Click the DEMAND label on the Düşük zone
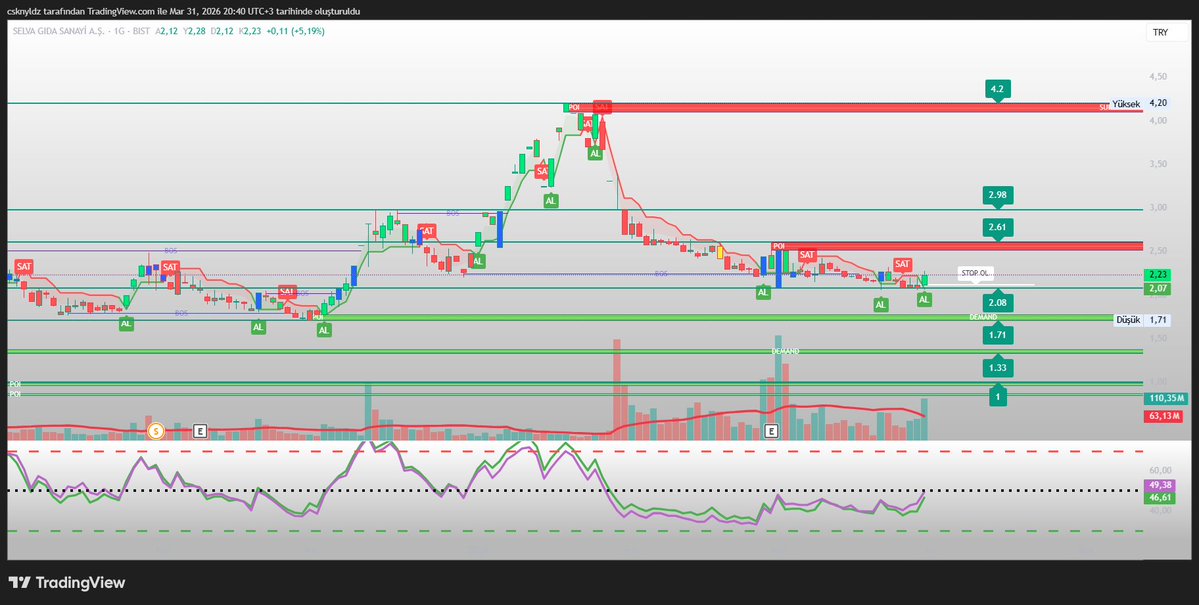This screenshot has width=1199, height=605. point(983,317)
